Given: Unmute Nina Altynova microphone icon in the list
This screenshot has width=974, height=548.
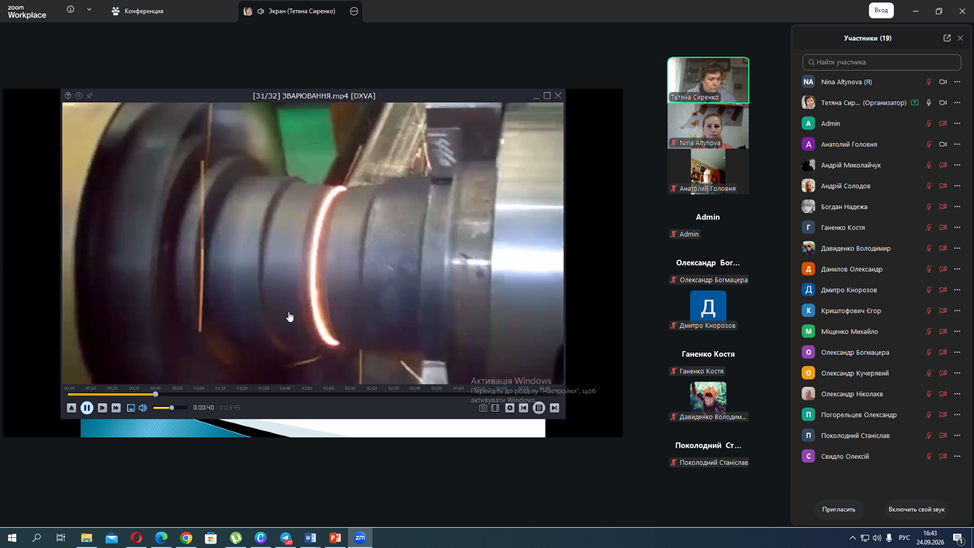Looking at the screenshot, I should tap(929, 82).
